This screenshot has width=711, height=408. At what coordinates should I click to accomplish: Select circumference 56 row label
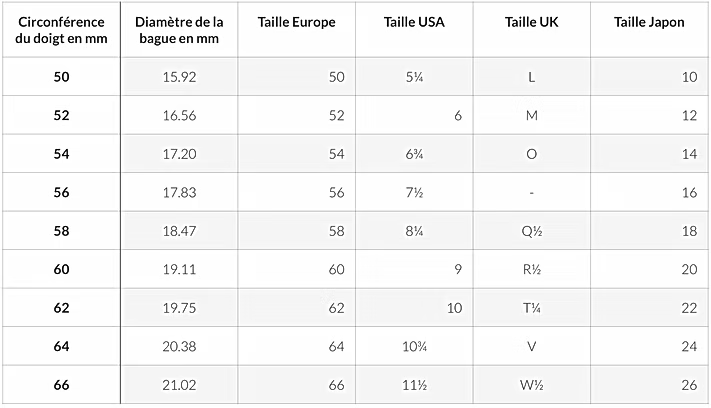point(61,192)
